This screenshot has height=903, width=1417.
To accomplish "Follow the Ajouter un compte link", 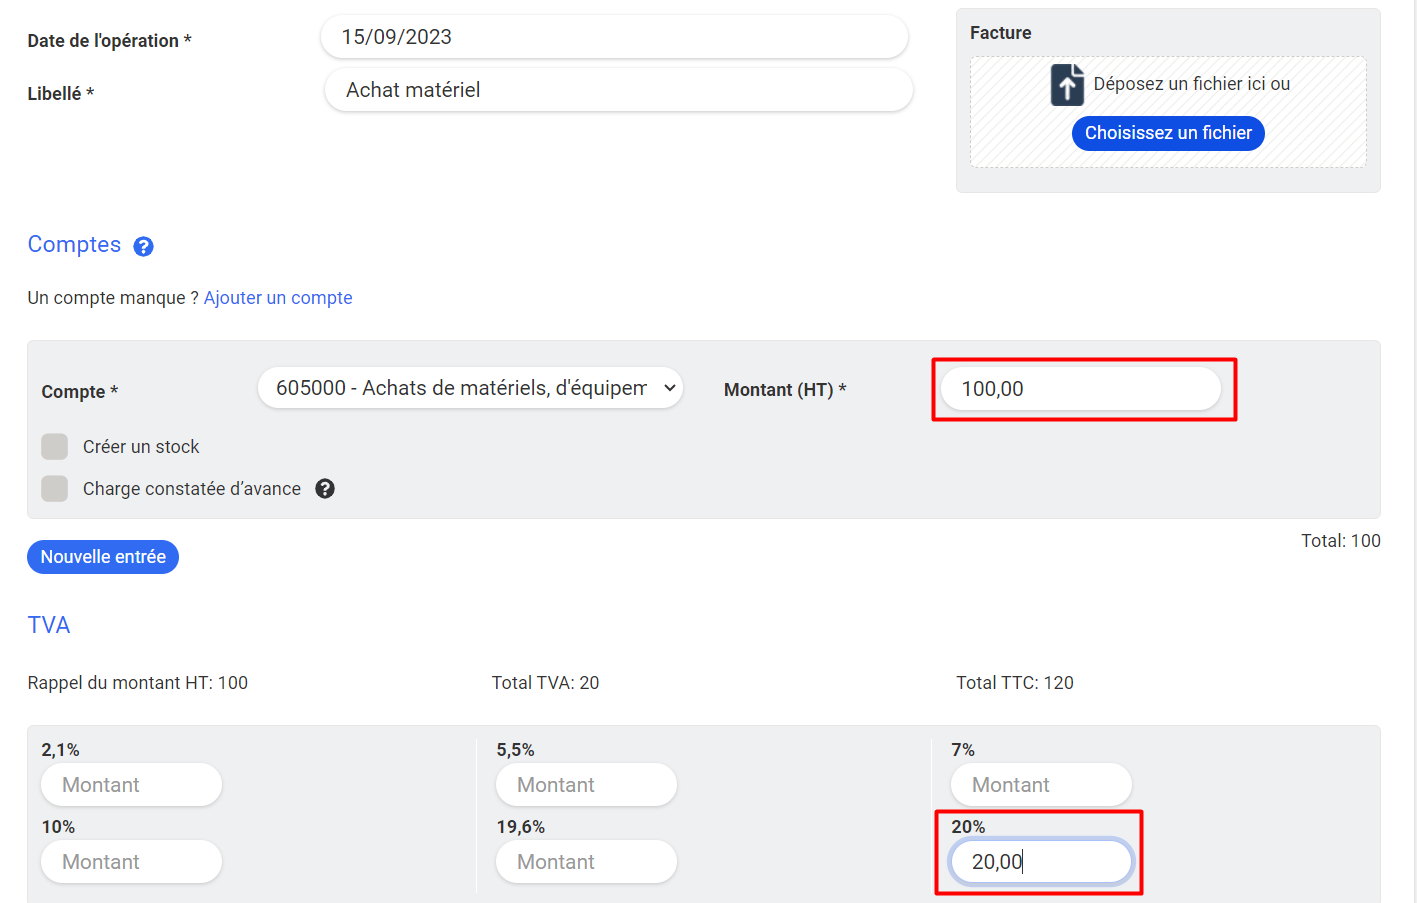I will point(278,298).
